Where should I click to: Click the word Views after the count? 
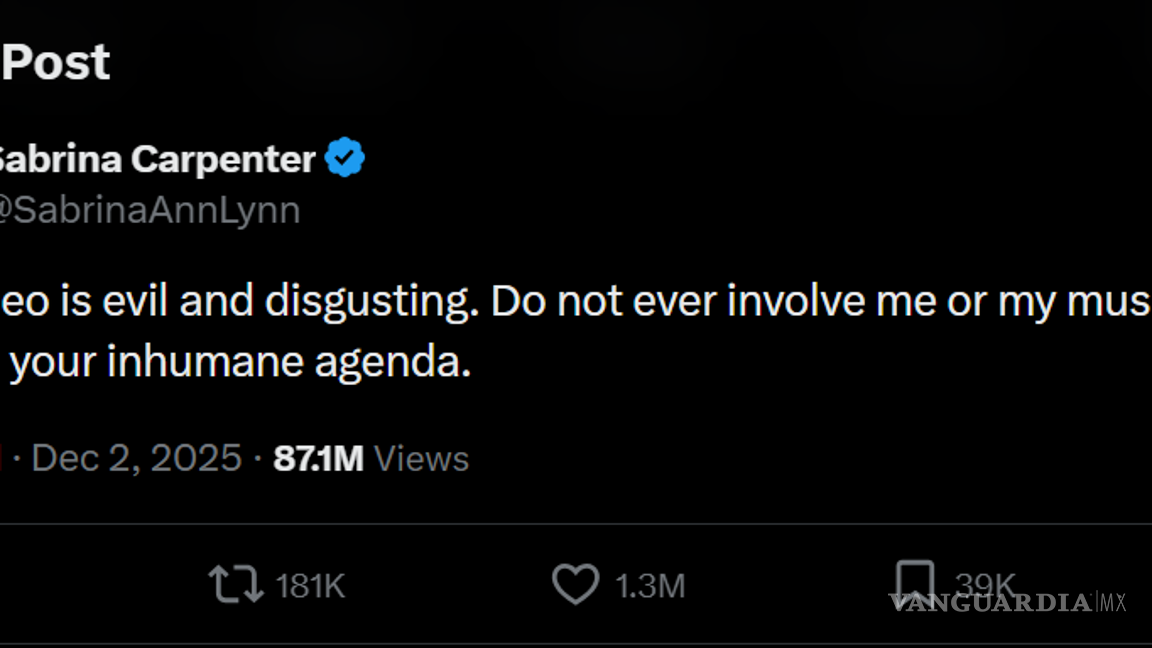[x=420, y=457]
